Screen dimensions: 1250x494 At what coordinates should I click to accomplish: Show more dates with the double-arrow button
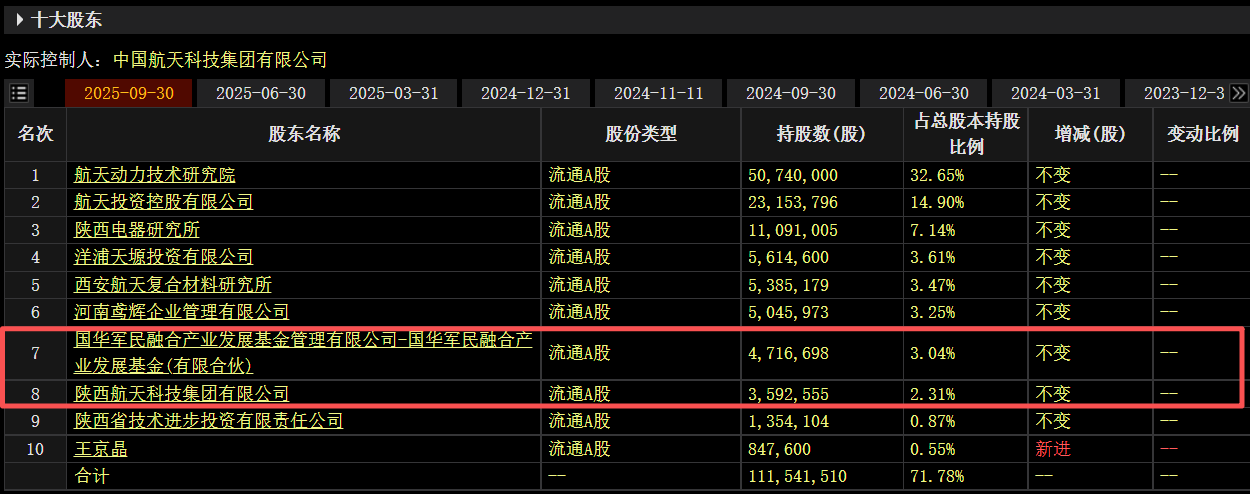pos(1239,93)
